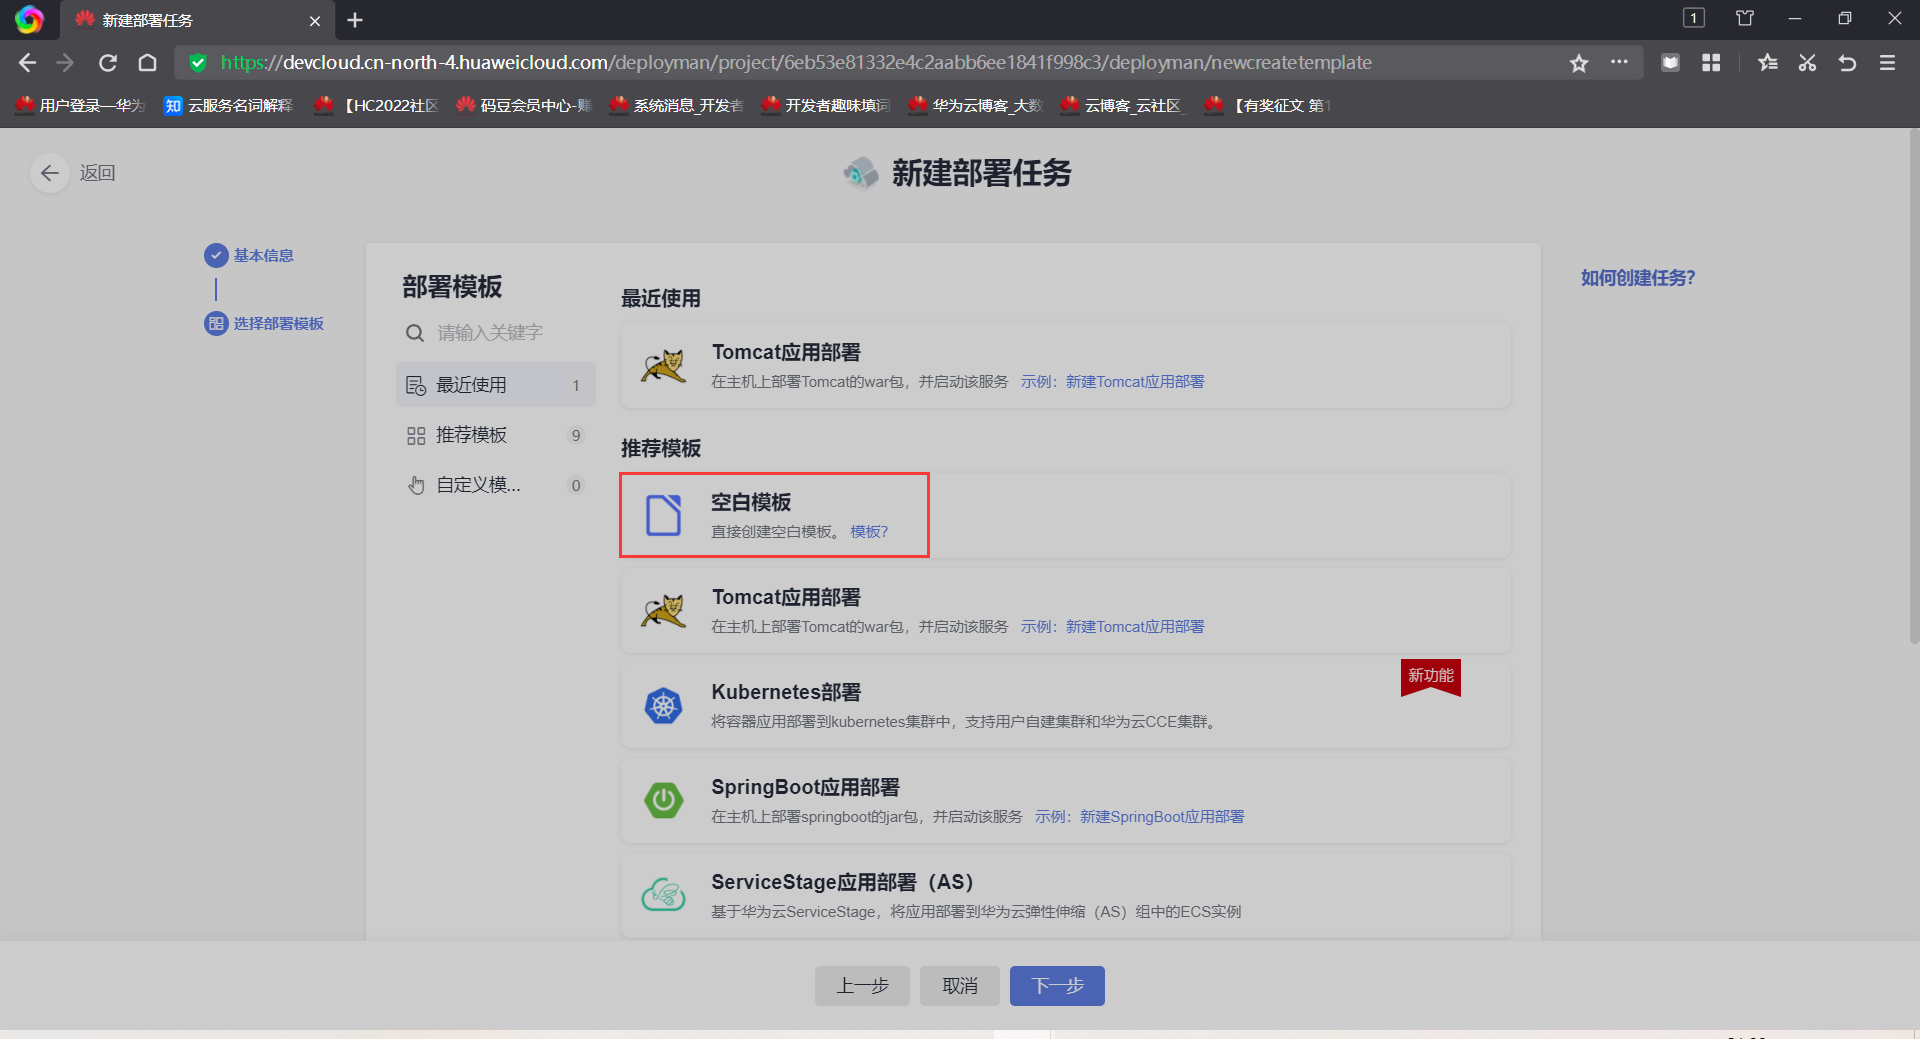Click the 上一步 button

click(x=862, y=986)
